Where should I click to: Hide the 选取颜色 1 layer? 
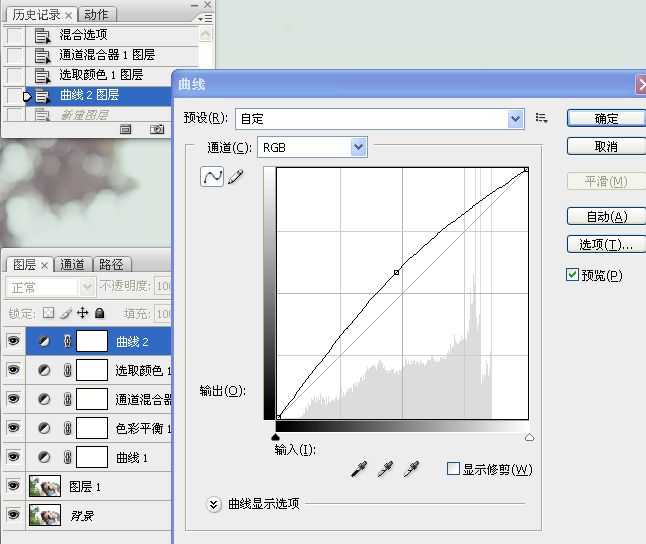13,370
